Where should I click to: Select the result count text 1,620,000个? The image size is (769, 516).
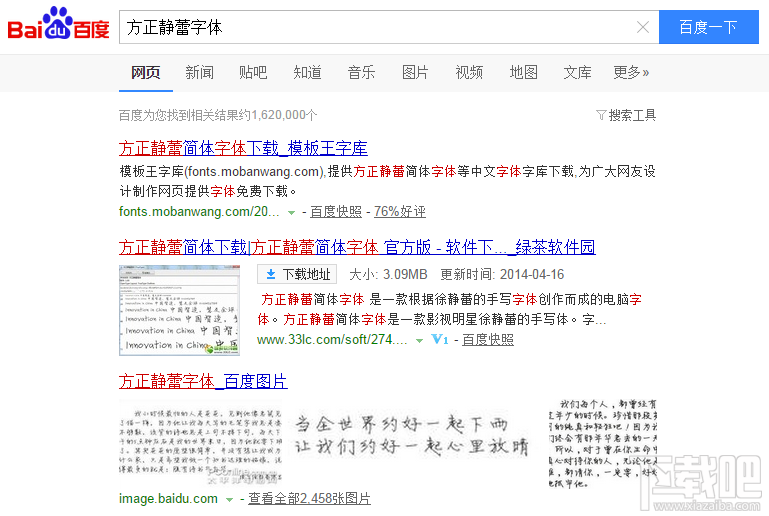[x=284, y=115]
